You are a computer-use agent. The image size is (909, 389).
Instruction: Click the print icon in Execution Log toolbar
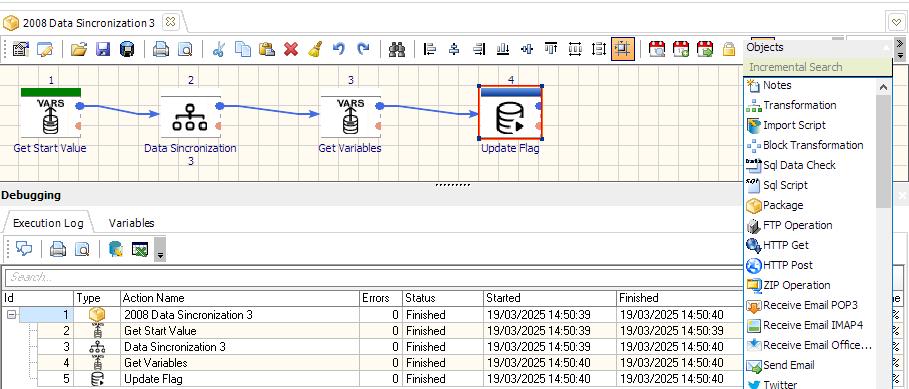click(x=57, y=249)
